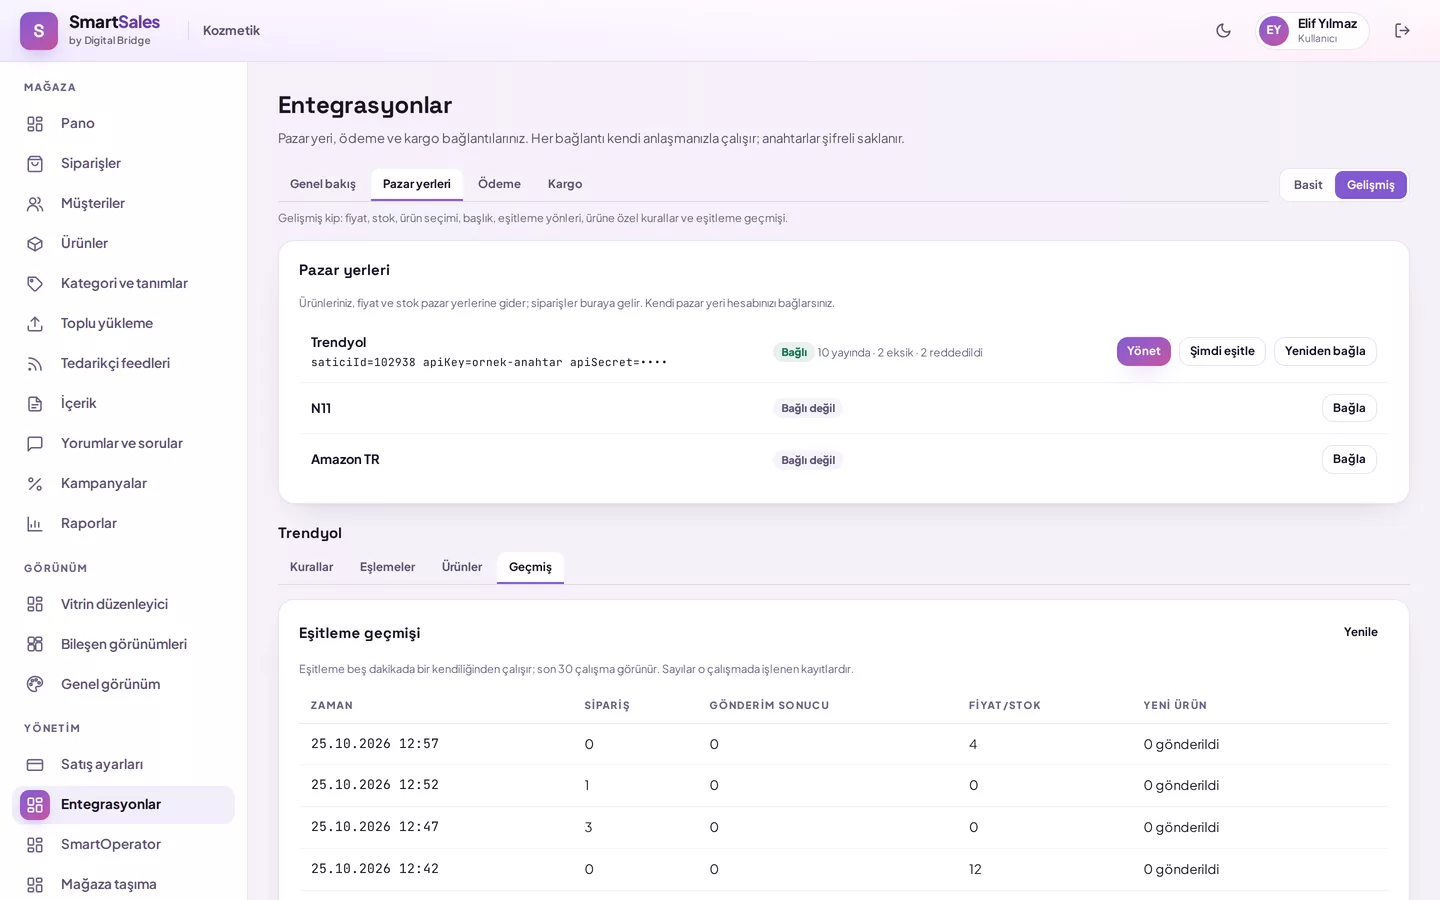1440x900 pixels.
Task: Click the Yönet button for Trendyol
Action: coord(1144,352)
